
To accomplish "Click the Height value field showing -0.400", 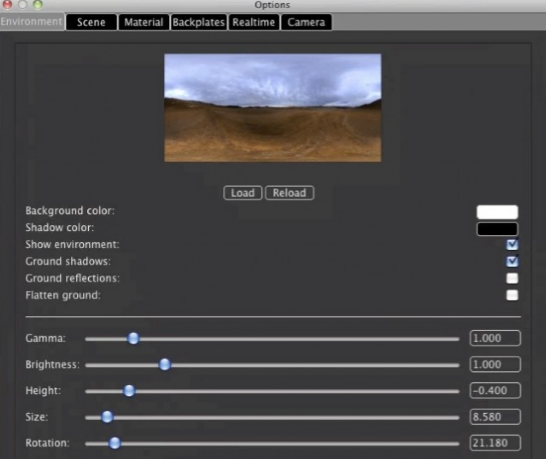I will [495, 390].
